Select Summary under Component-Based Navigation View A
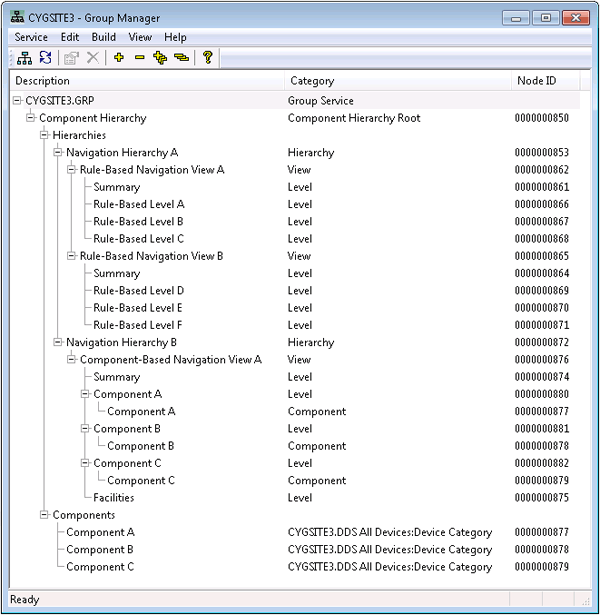Screen dimensions: 600x615 pyautogui.click(x=116, y=377)
